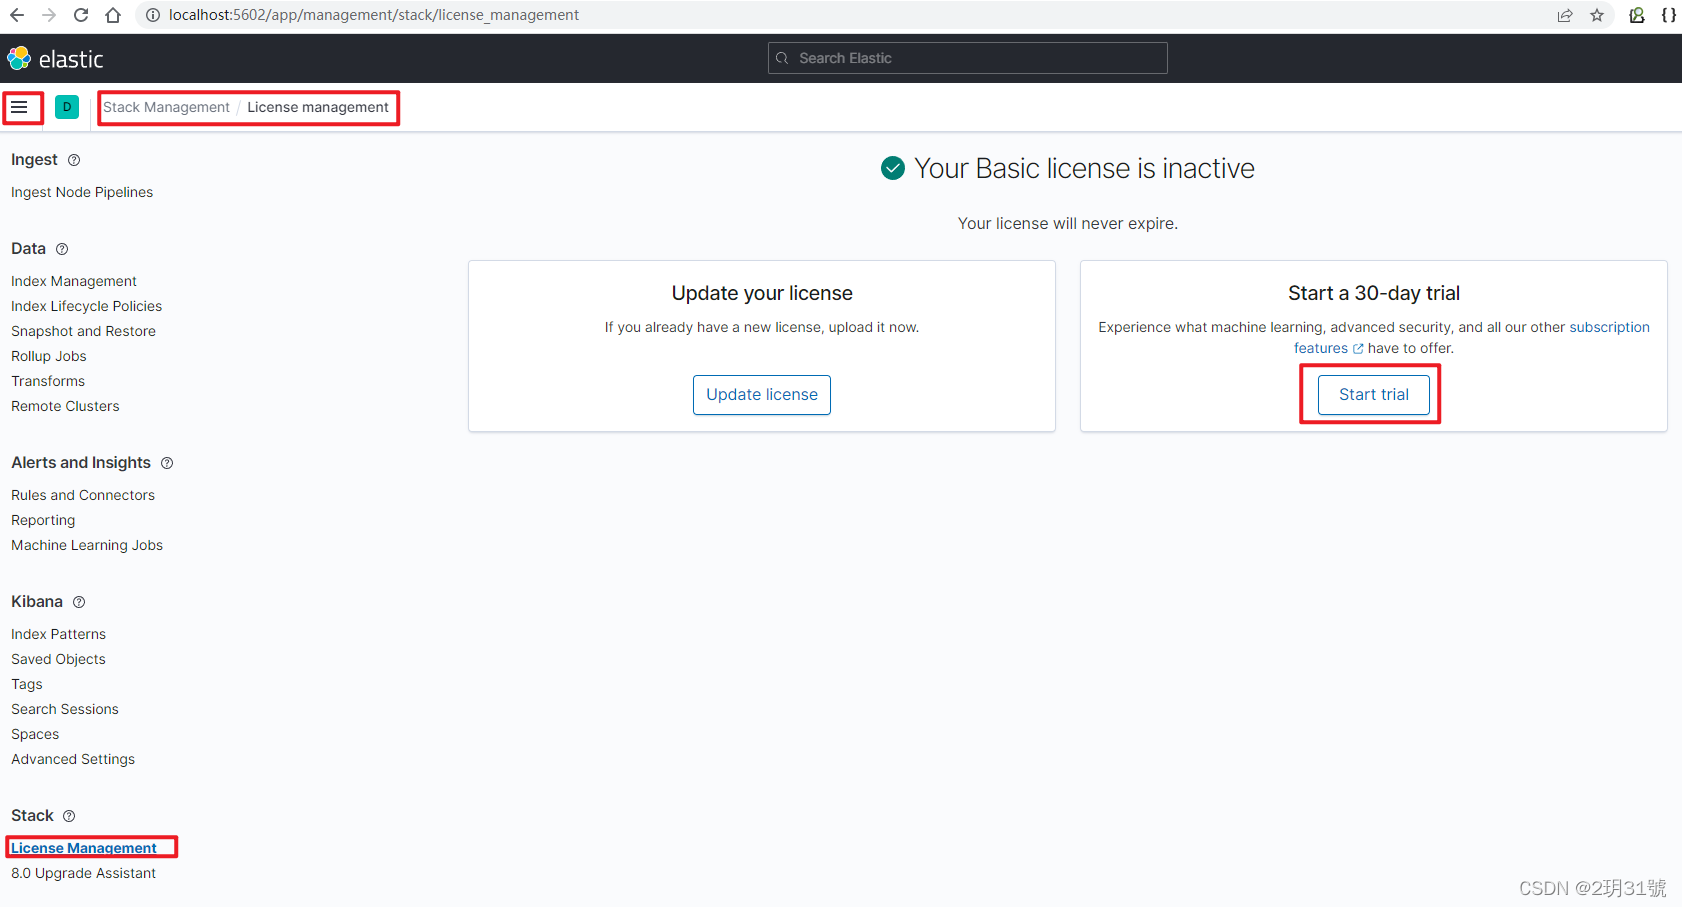The height and width of the screenshot is (907, 1682).
Task: Reload the page with the refresh icon
Action: pyautogui.click(x=80, y=15)
